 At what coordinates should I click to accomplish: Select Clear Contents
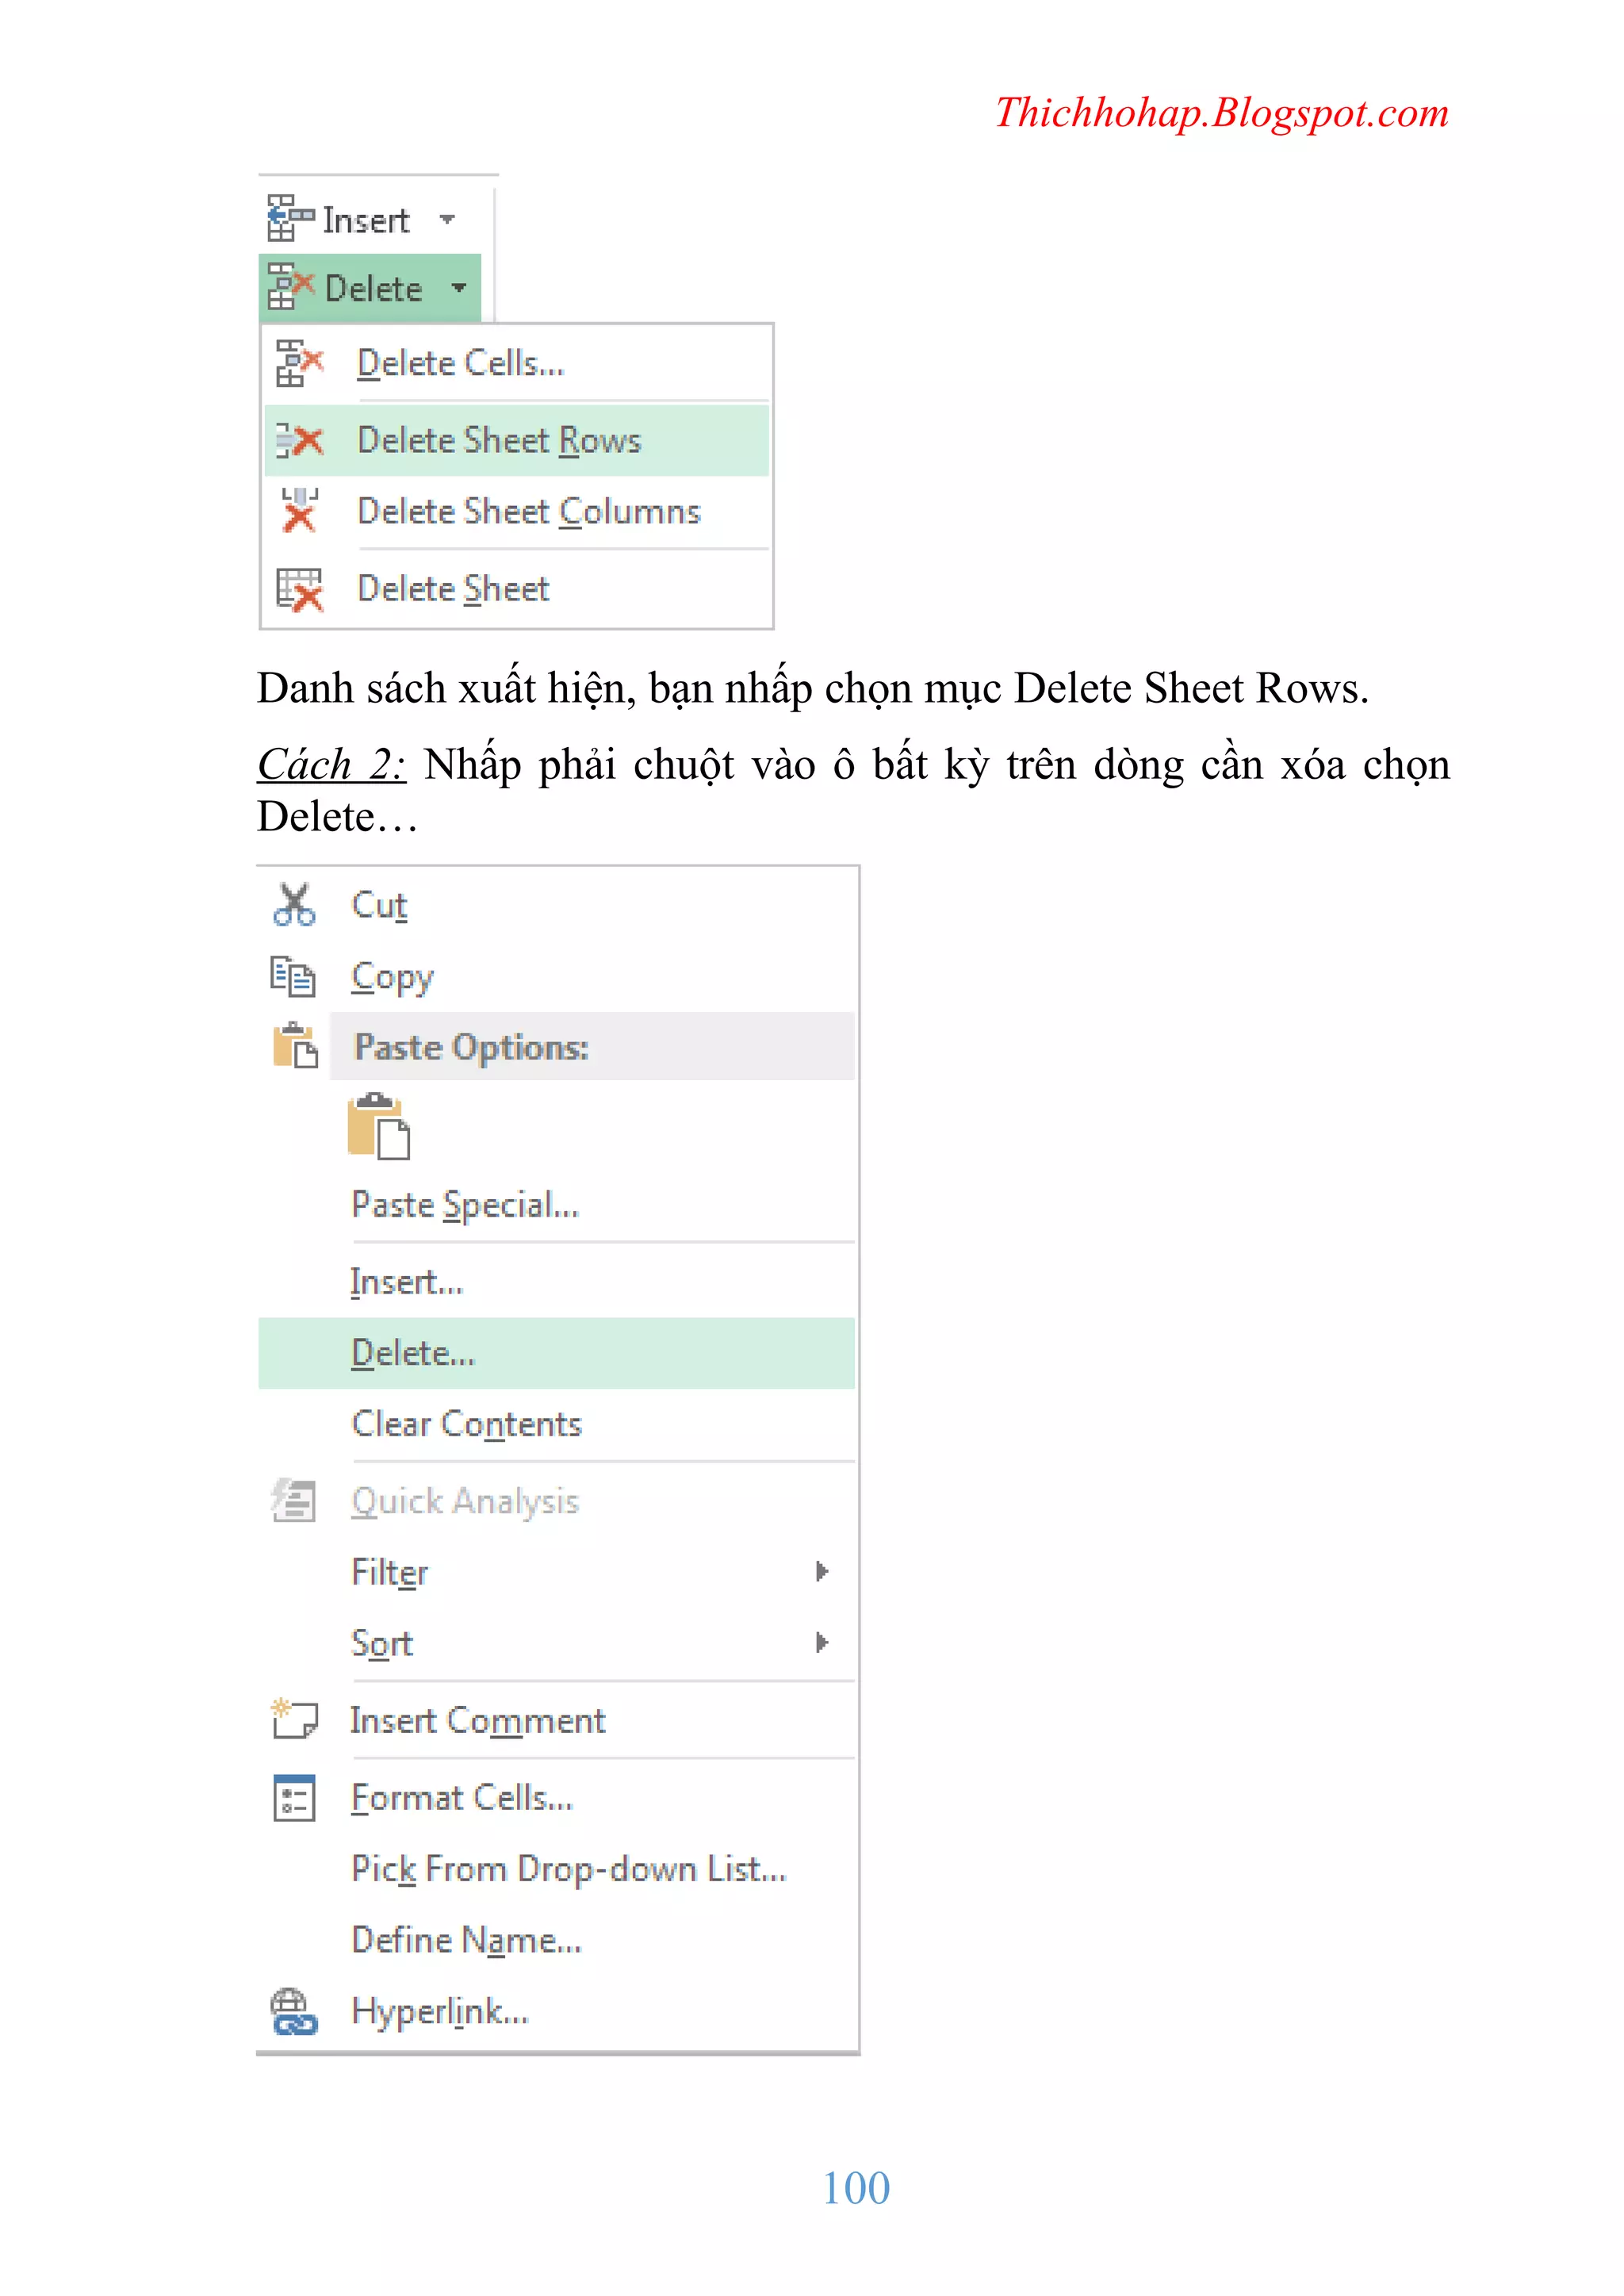coord(557,1423)
